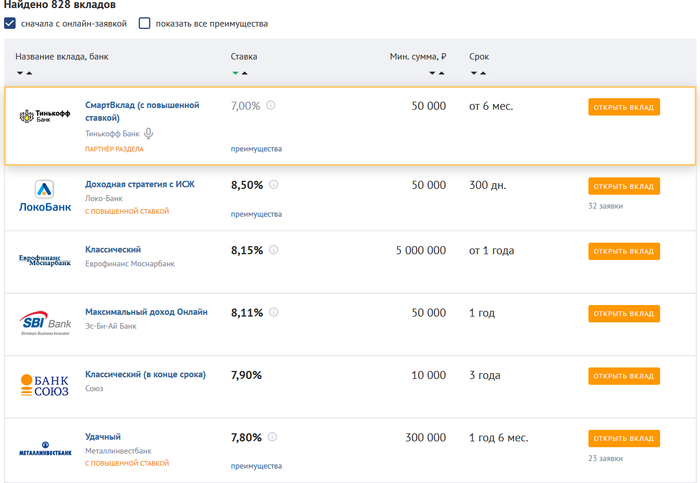Click info icon next to 7,80% rate
The image size is (700, 483).
[x=272, y=437]
